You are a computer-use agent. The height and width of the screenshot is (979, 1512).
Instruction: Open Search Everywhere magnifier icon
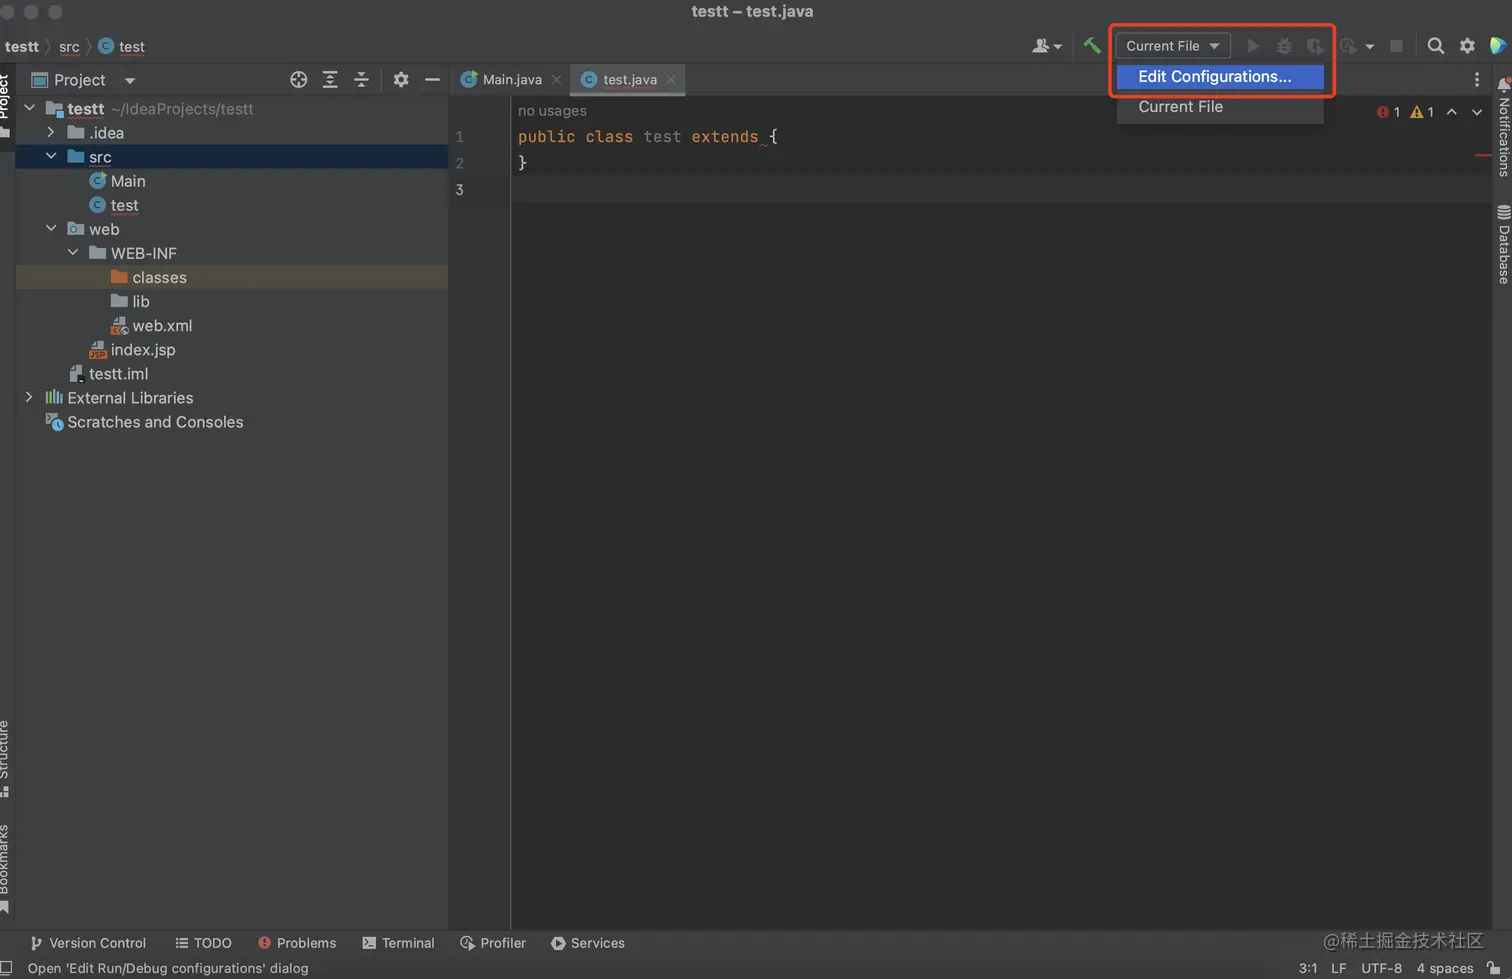coord(1435,46)
